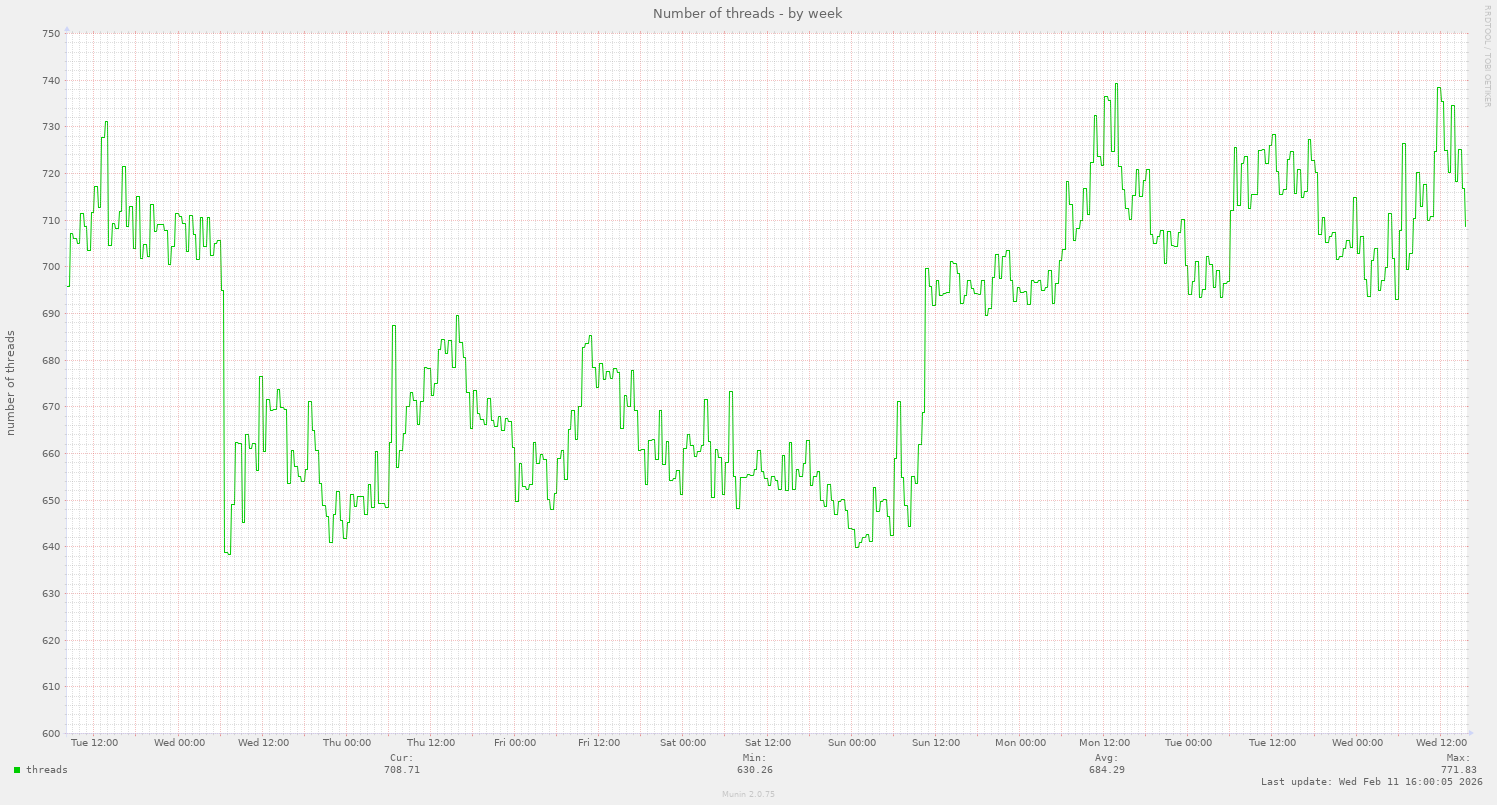Click the green threads legend color square
The width and height of the screenshot is (1497, 805).
pyautogui.click(x=17, y=770)
